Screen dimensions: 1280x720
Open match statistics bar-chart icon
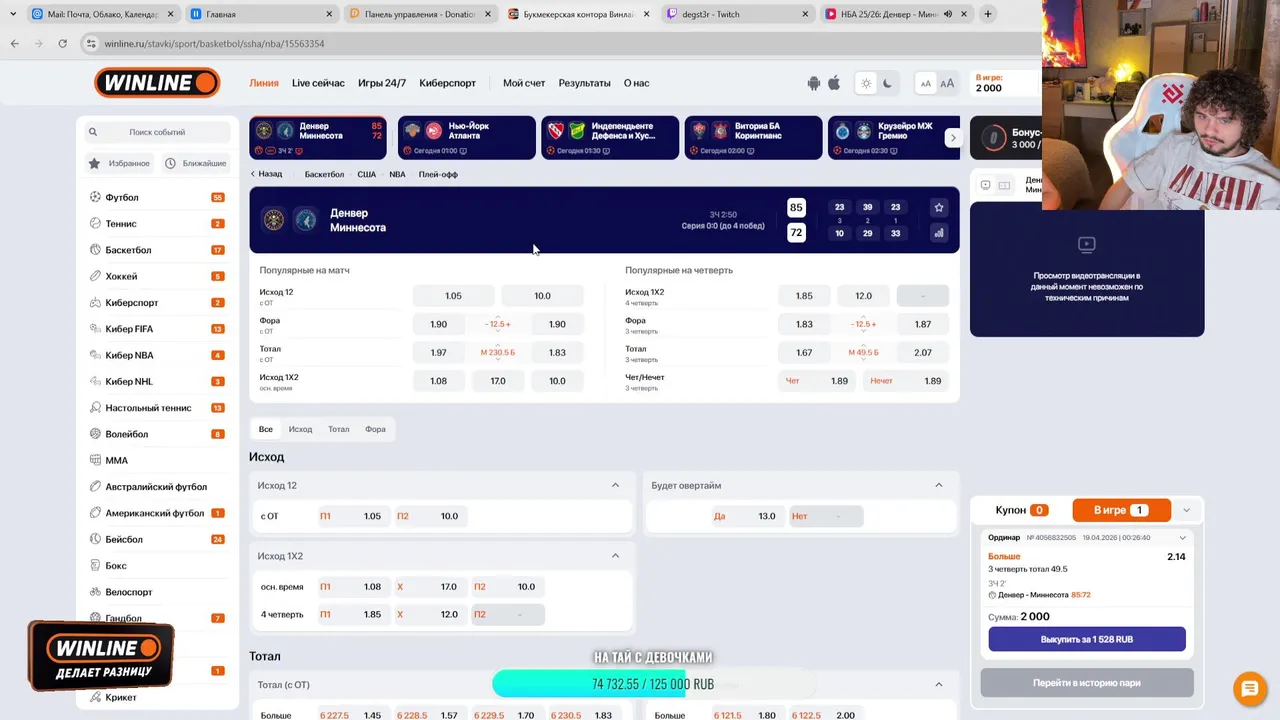pyautogui.click(x=938, y=233)
